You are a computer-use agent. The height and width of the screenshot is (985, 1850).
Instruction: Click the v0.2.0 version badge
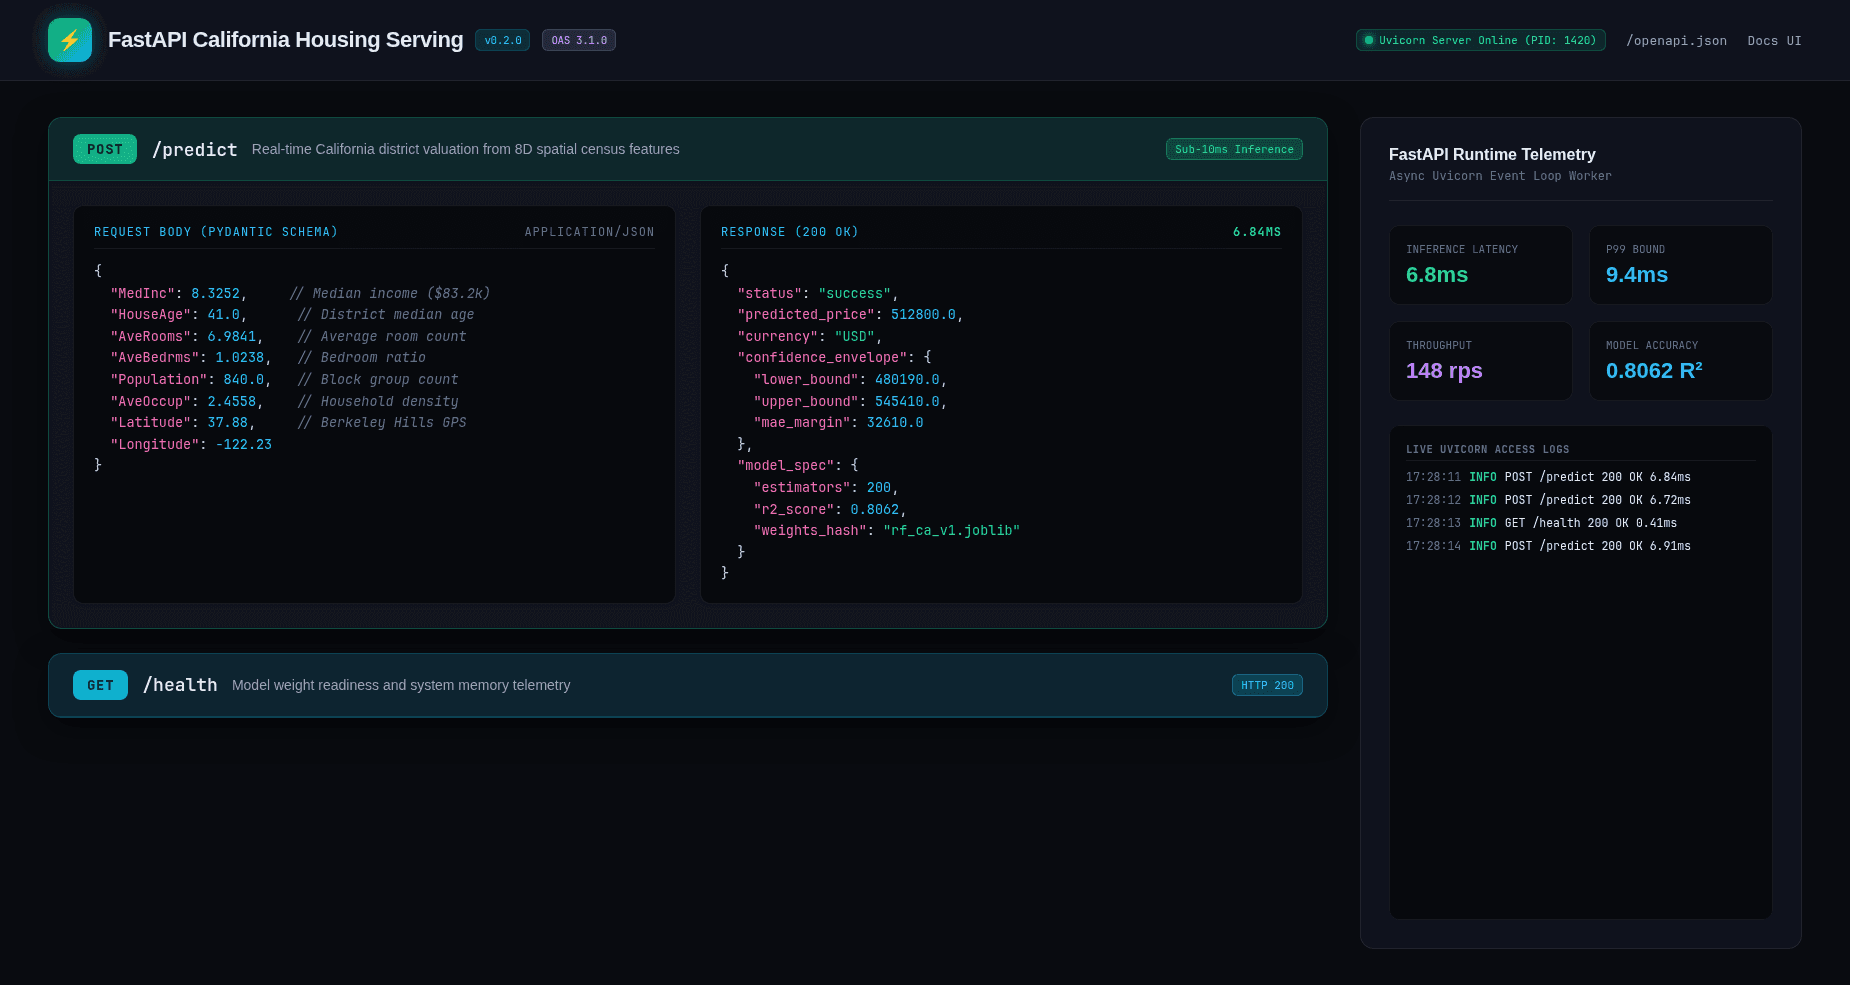(503, 40)
